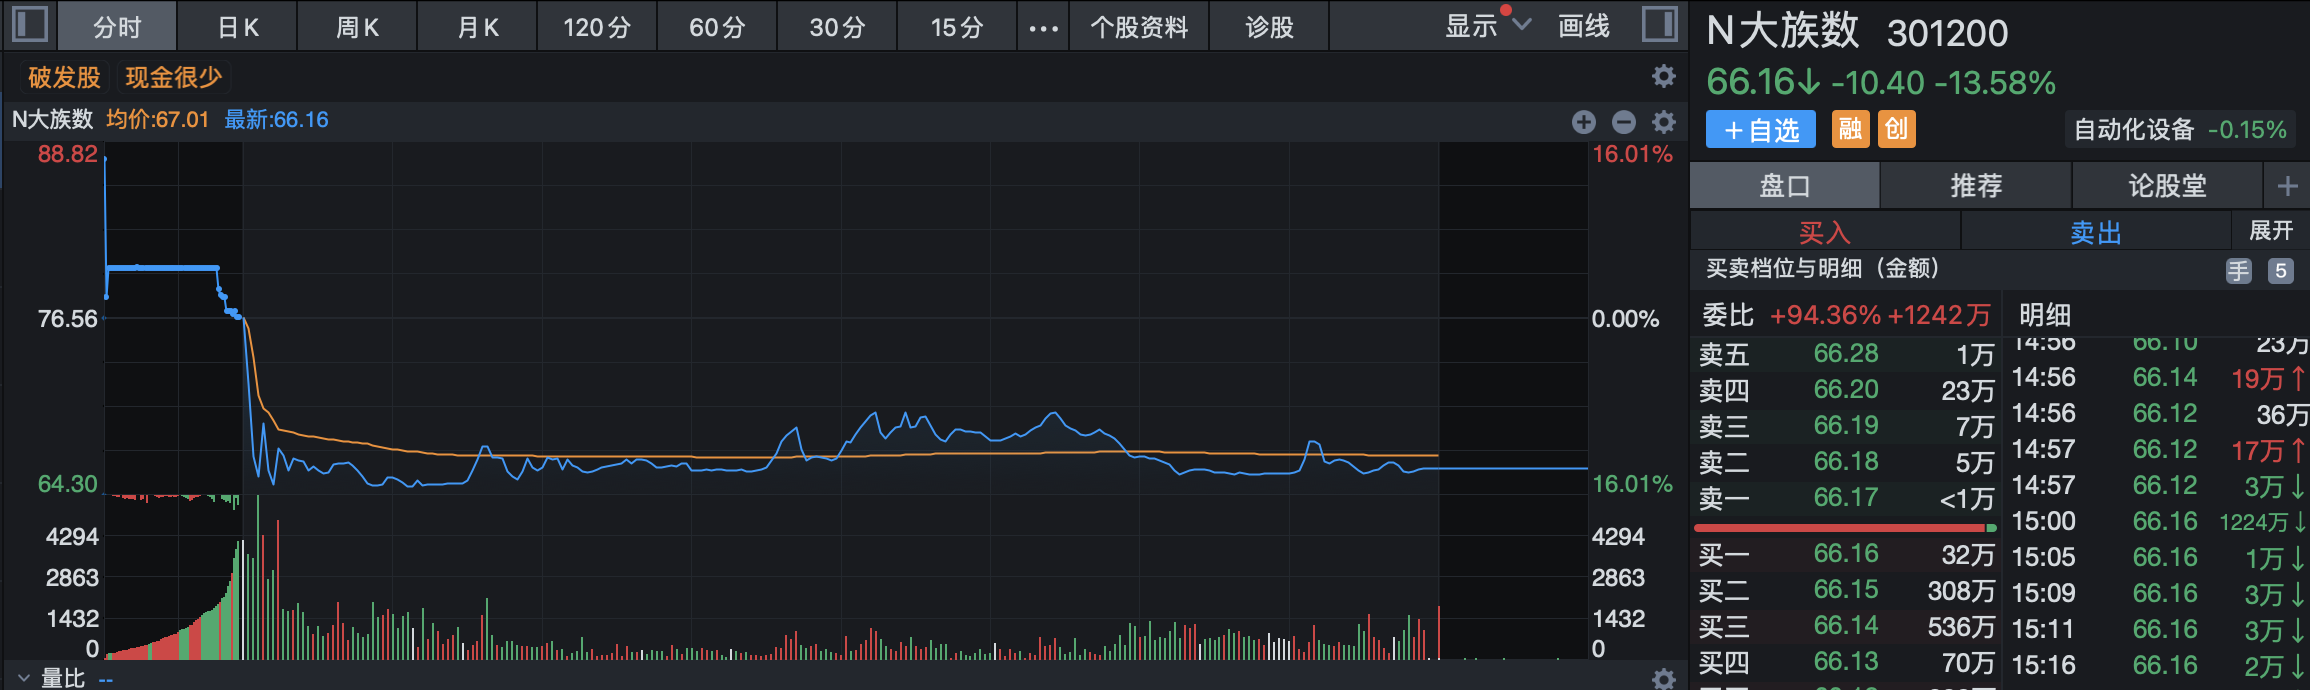Toggle the right sidebar panel icon

[1659, 24]
